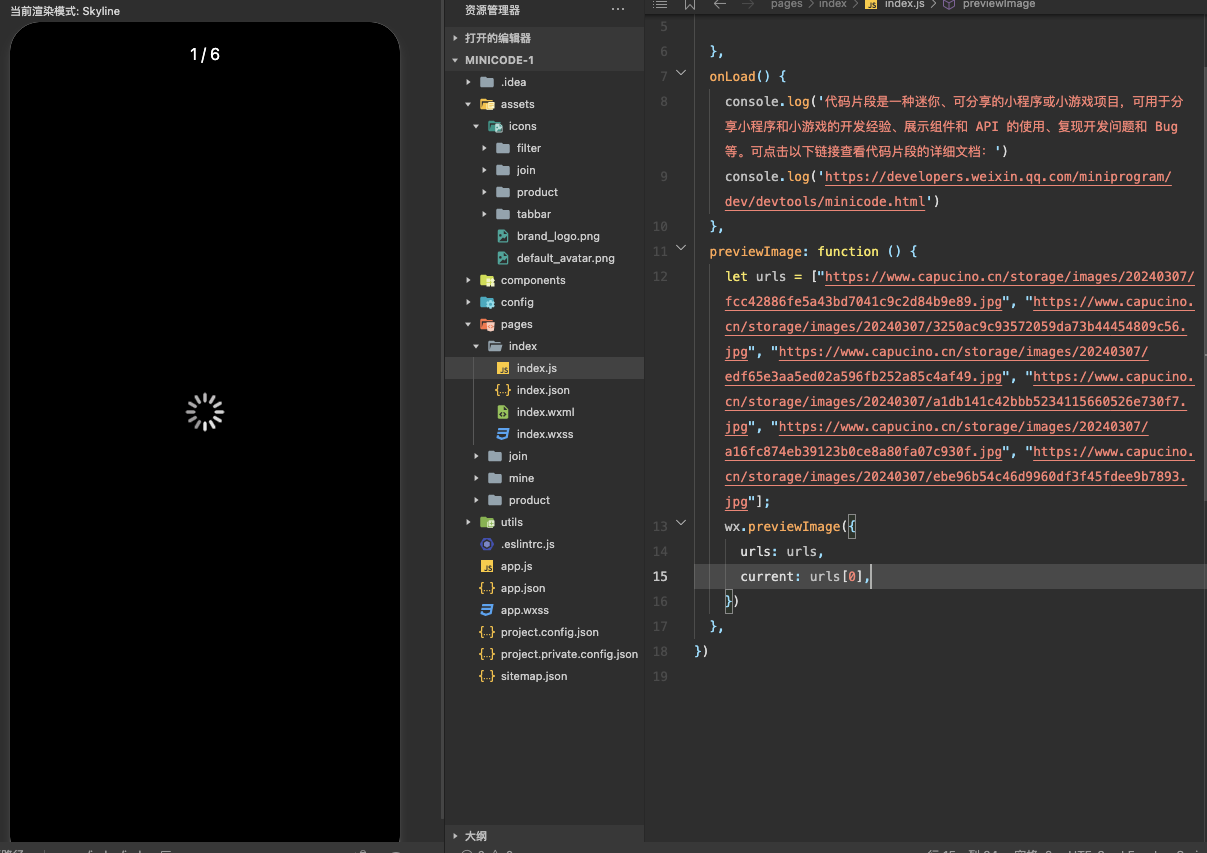Click the JSON icon beside index.json
Image resolution: width=1207 pixels, height=853 pixels.
tap(503, 390)
